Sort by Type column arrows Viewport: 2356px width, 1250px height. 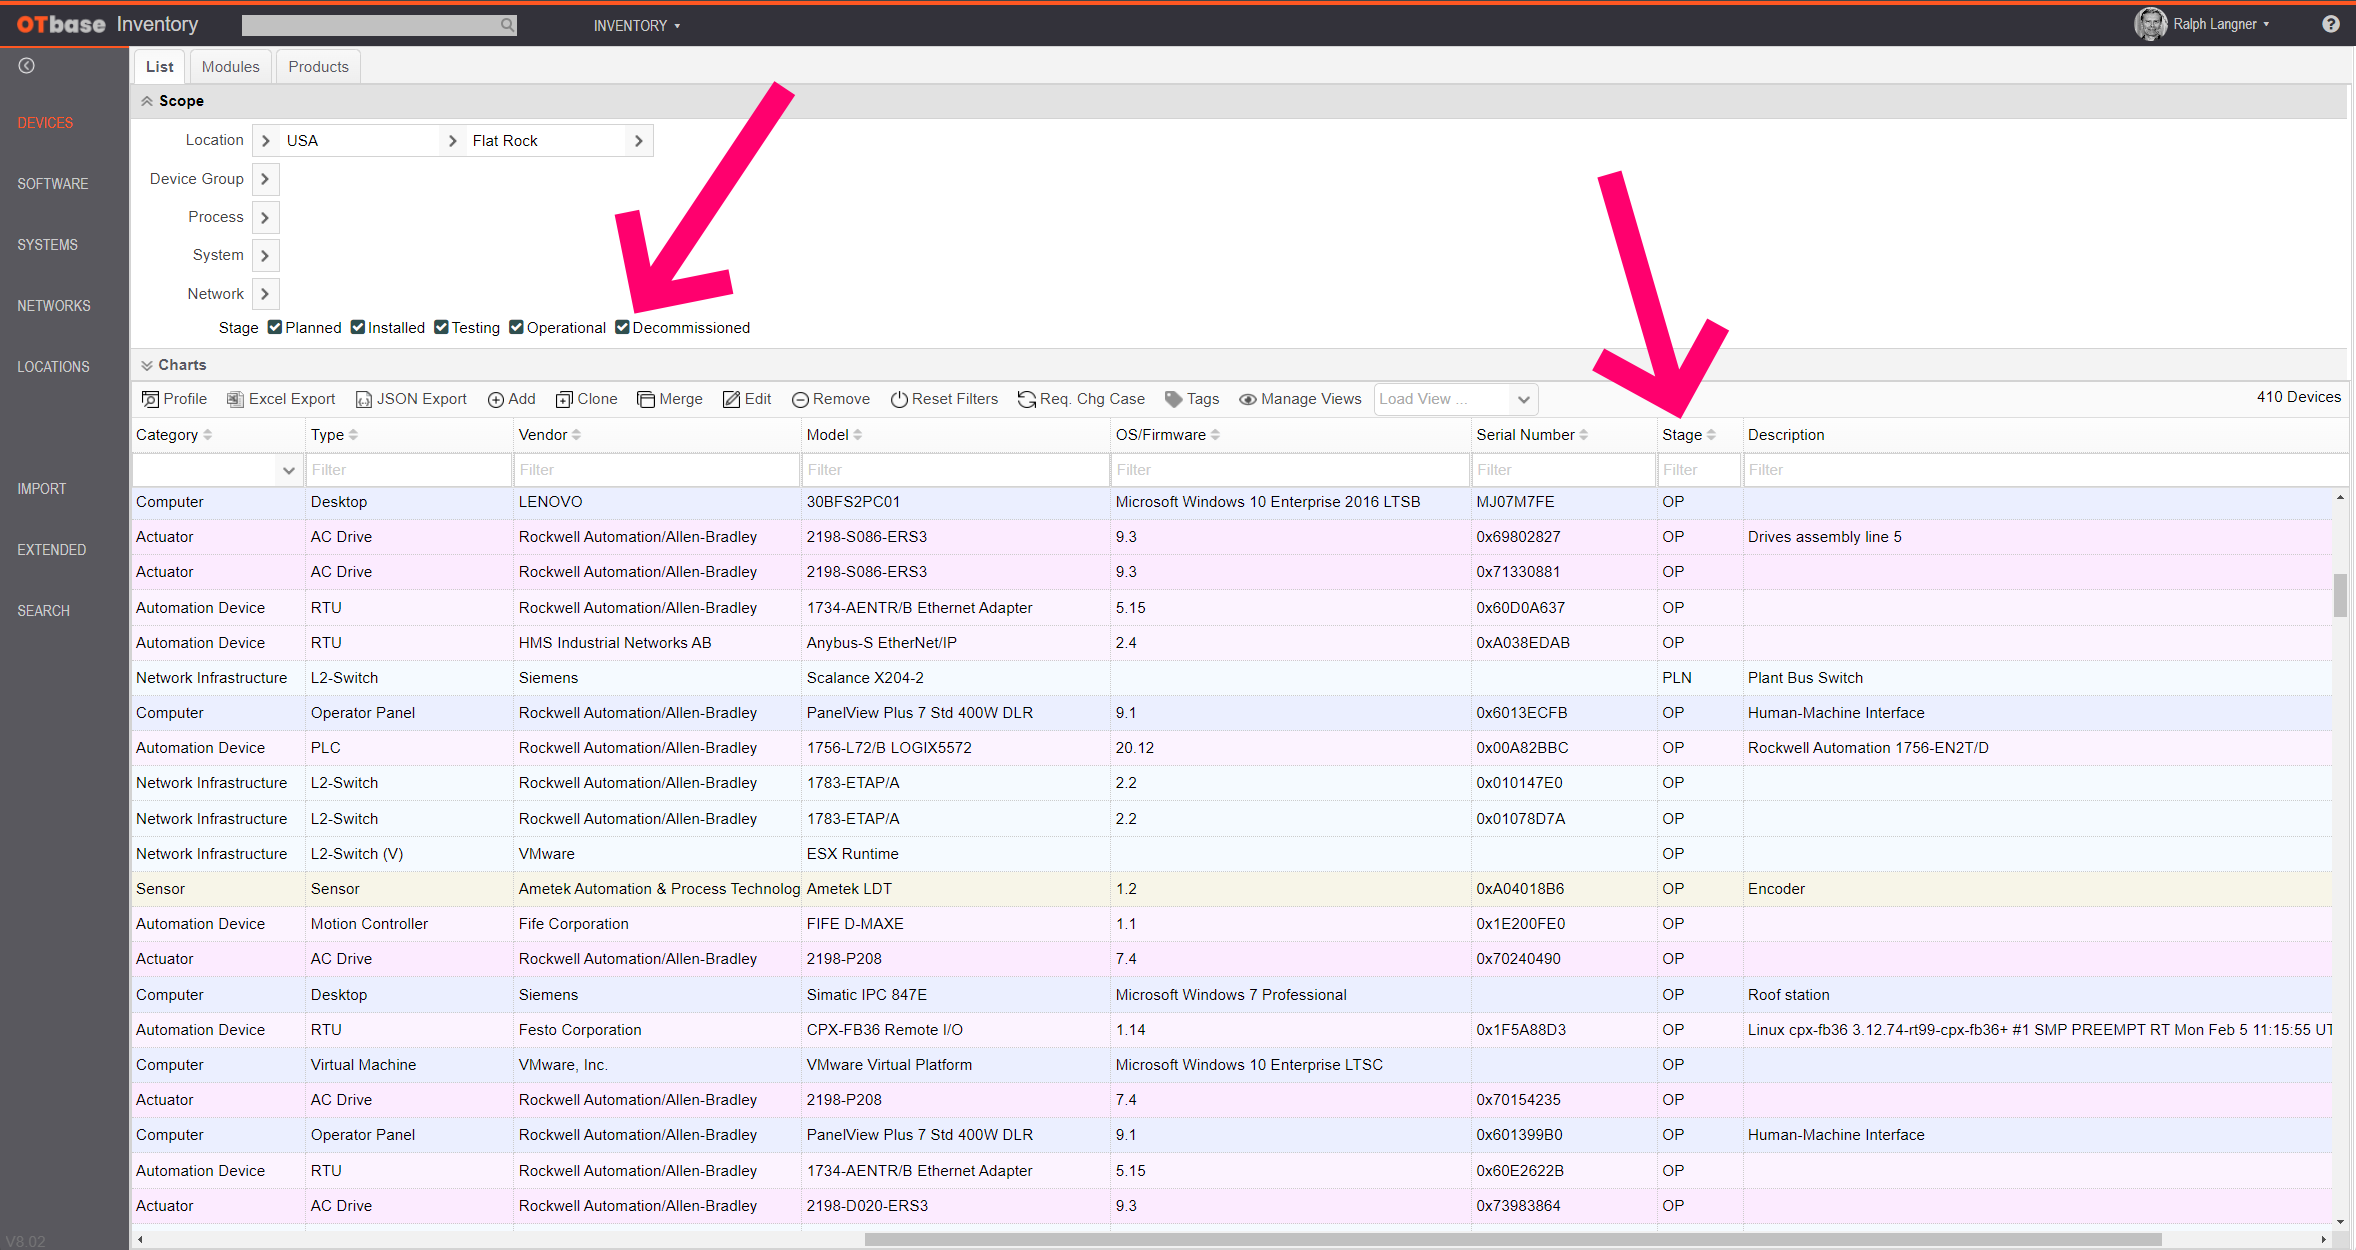coord(353,435)
